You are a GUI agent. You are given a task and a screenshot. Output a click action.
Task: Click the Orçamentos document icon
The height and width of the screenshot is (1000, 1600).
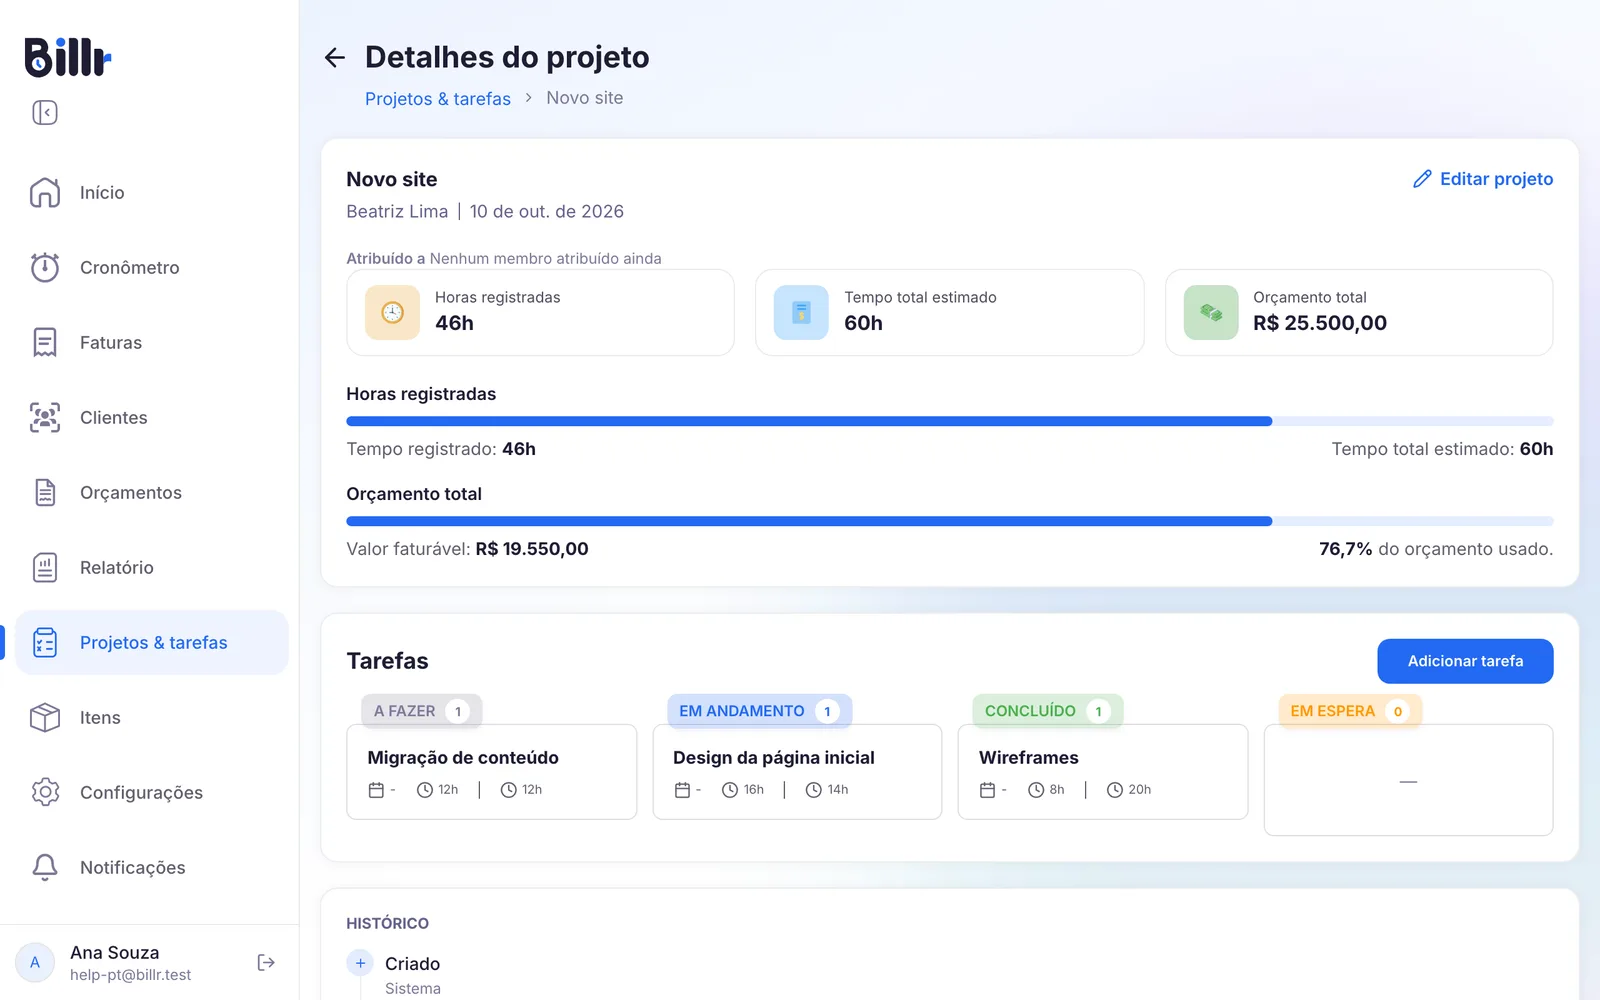click(45, 492)
